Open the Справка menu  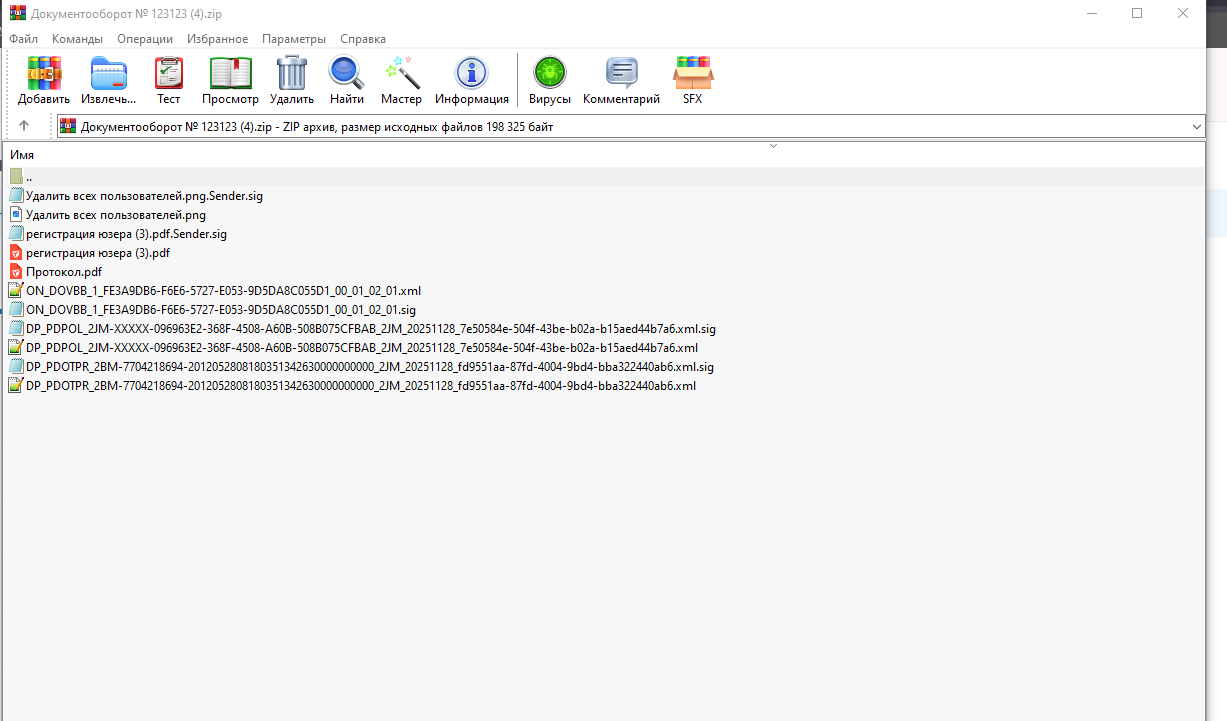(363, 39)
